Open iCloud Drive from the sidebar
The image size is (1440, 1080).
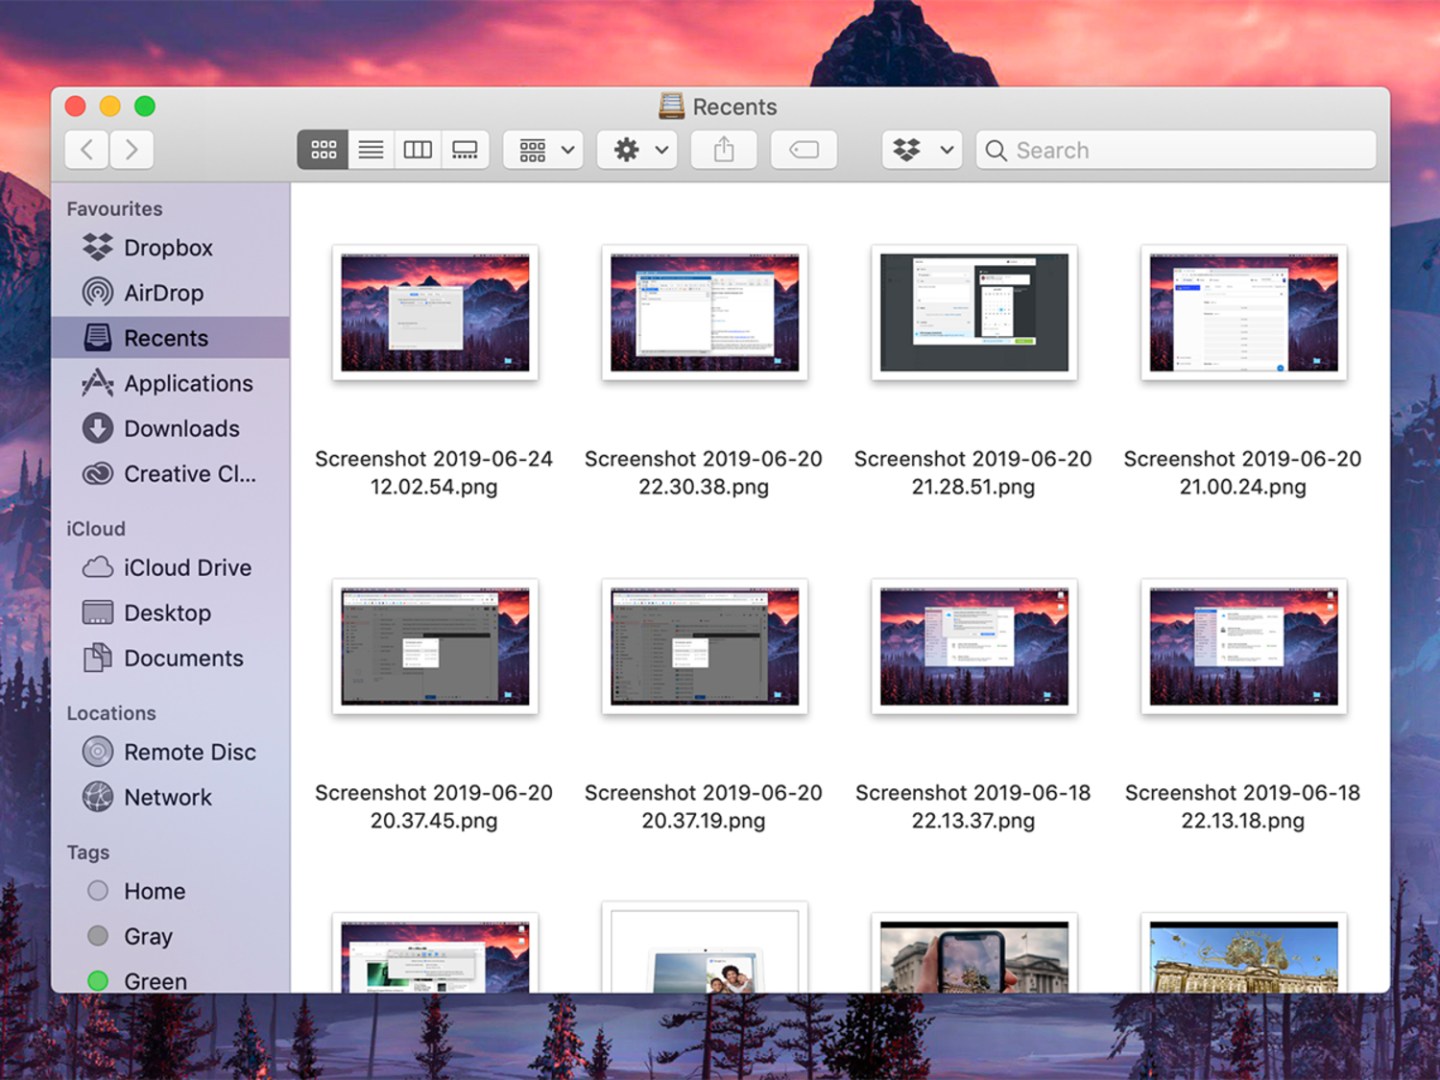coord(188,567)
